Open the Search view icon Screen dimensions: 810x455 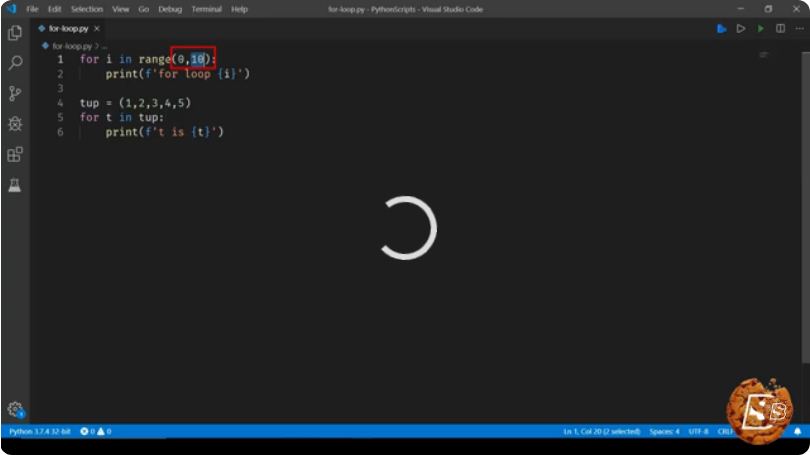pyautogui.click(x=15, y=63)
